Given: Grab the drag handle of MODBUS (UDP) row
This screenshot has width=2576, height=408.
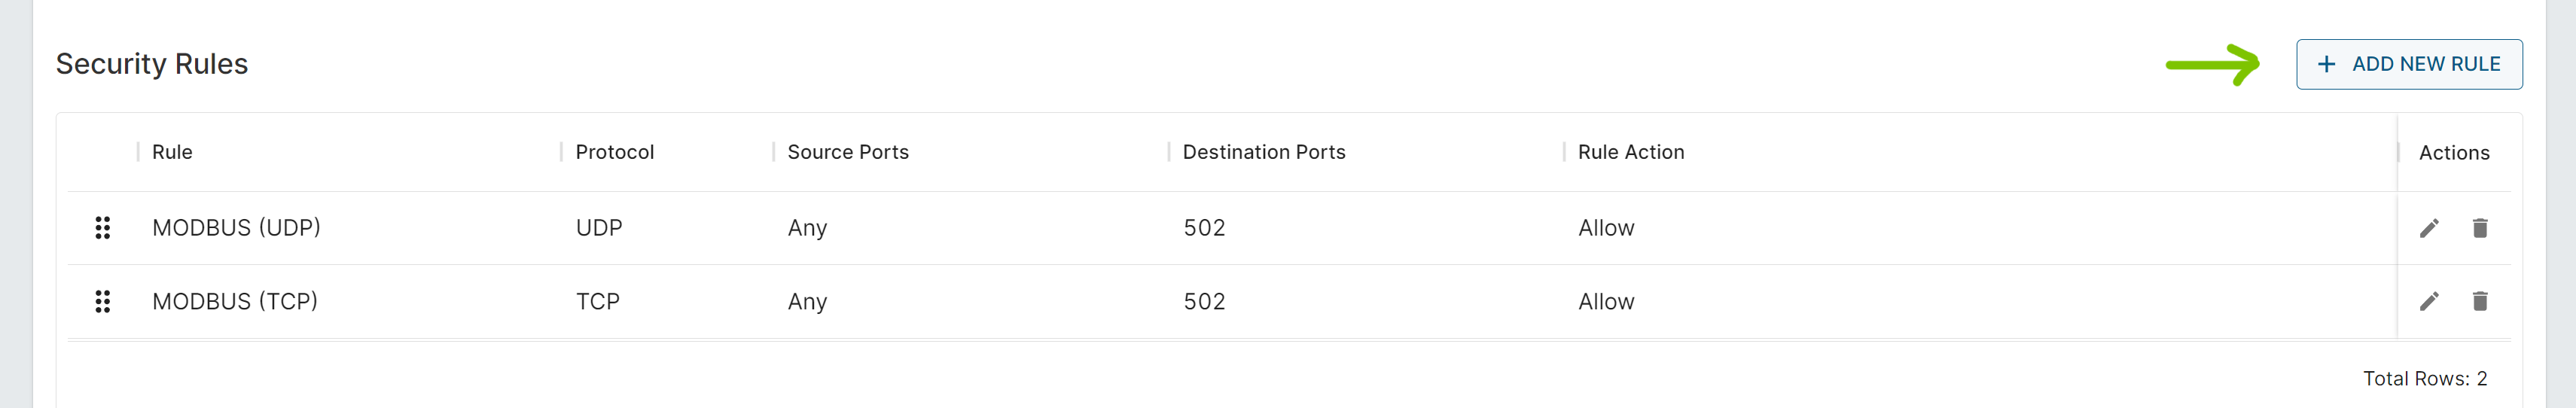Looking at the screenshot, I should [x=102, y=228].
